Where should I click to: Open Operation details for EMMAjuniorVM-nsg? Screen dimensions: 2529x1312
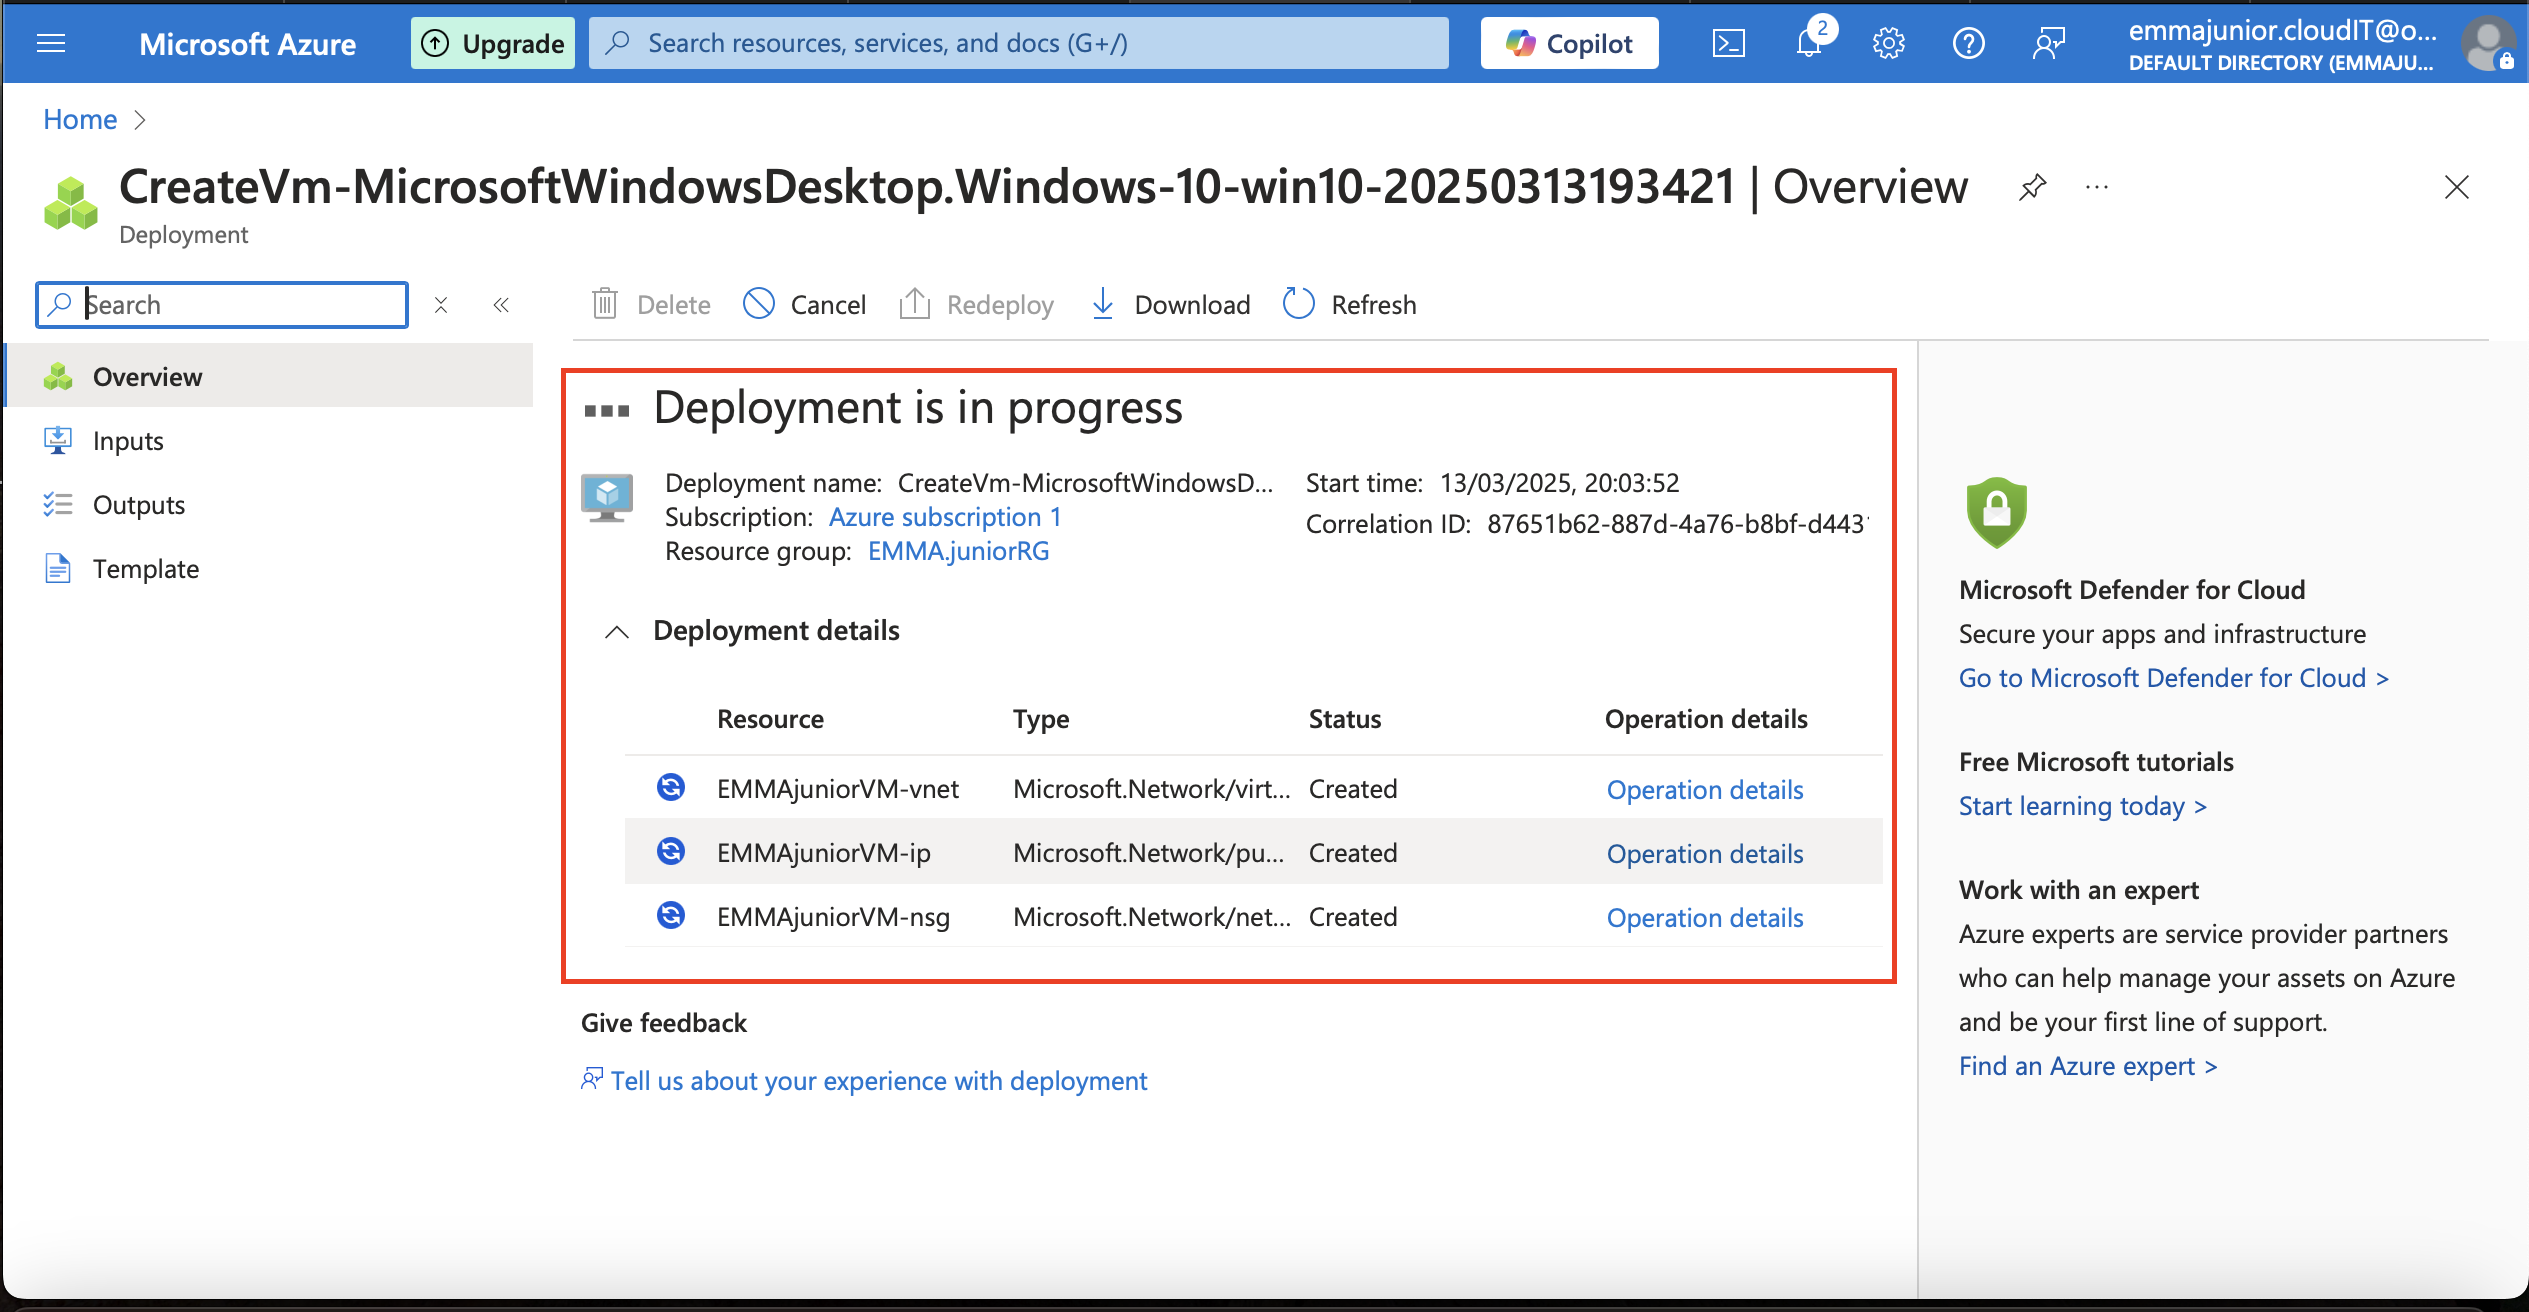coord(1705,918)
